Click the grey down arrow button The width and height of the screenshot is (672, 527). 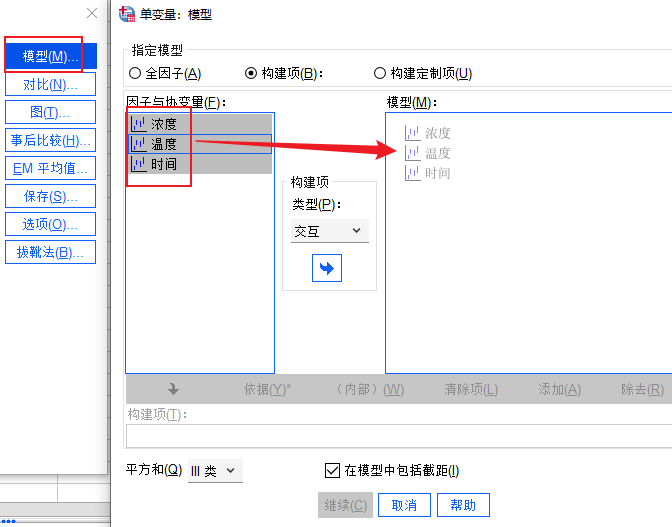click(x=174, y=389)
